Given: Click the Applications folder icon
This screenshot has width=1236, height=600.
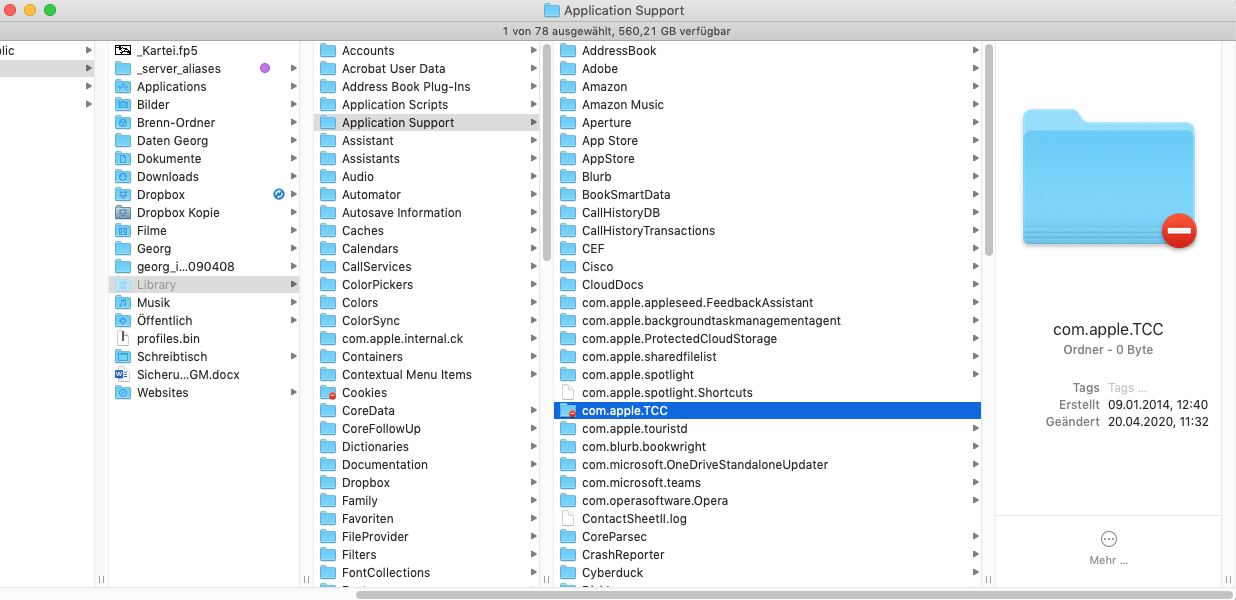Looking at the screenshot, I should click(x=123, y=86).
